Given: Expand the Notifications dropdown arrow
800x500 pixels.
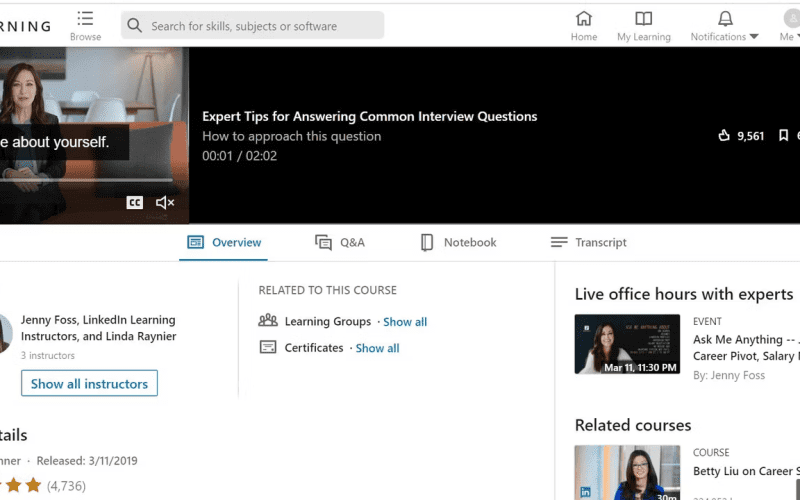Looking at the screenshot, I should [x=754, y=37].
